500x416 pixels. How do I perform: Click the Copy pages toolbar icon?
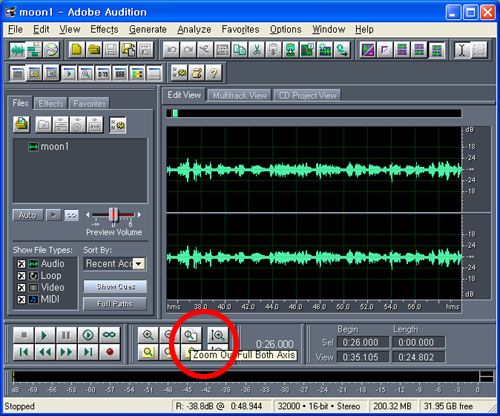(239, 50)
